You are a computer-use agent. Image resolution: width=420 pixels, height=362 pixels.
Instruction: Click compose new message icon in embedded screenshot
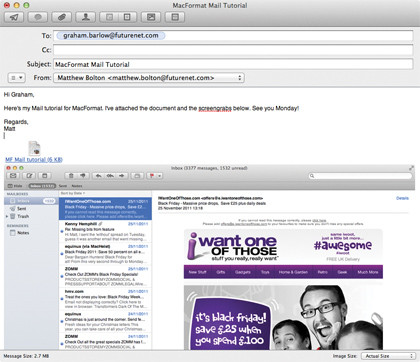pos(29,176)
